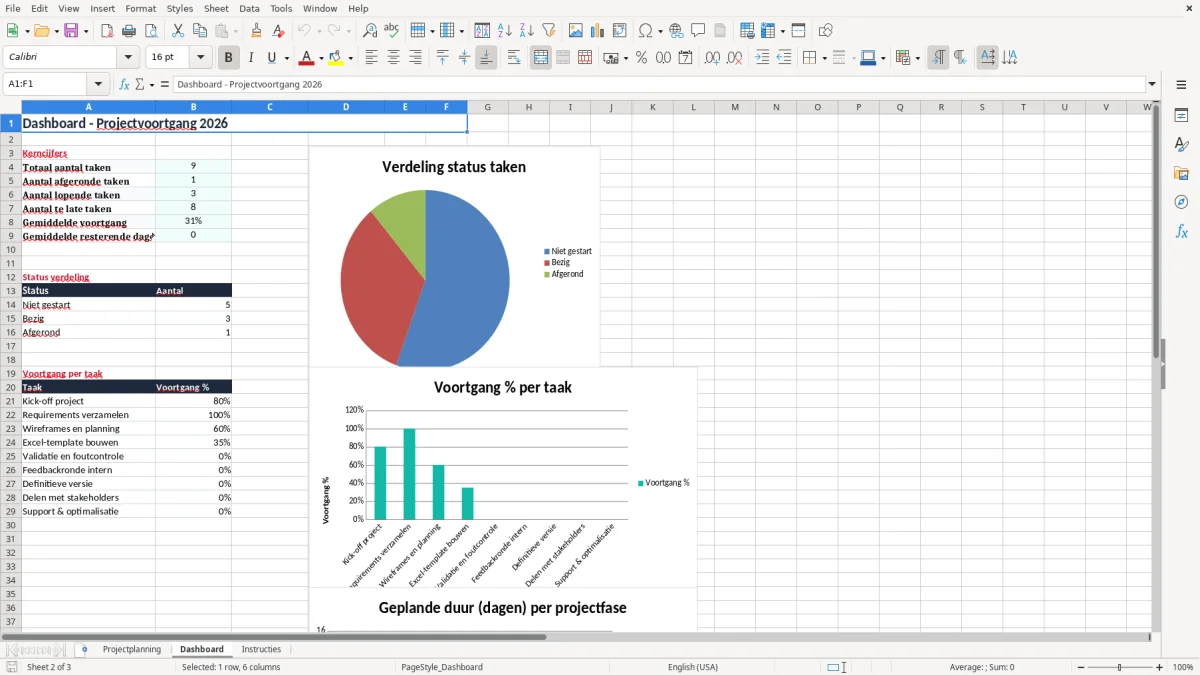
Task: Open the Format menu
Action: click(140, 8)
